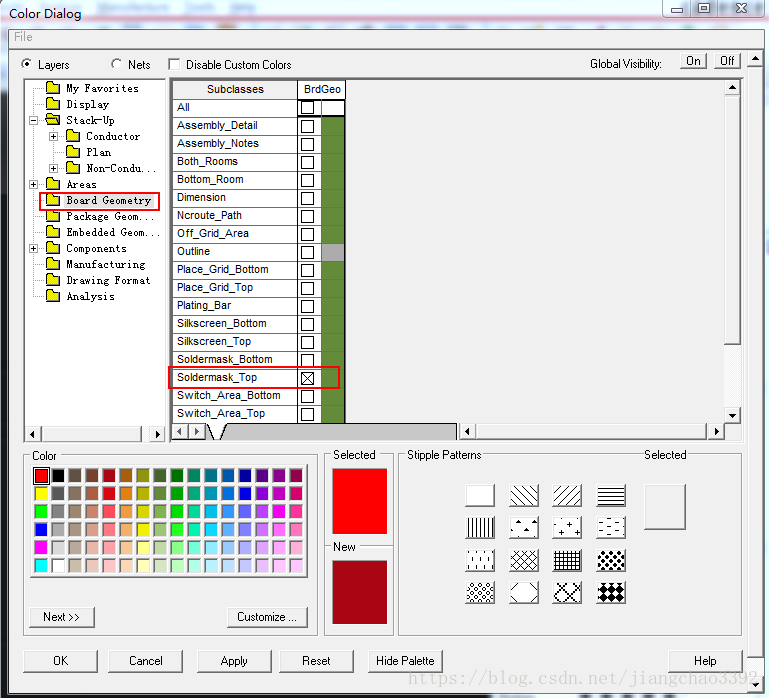Select the forward slash hatch stipple pattern
The image size is (769, 698).
pos(567,495)
